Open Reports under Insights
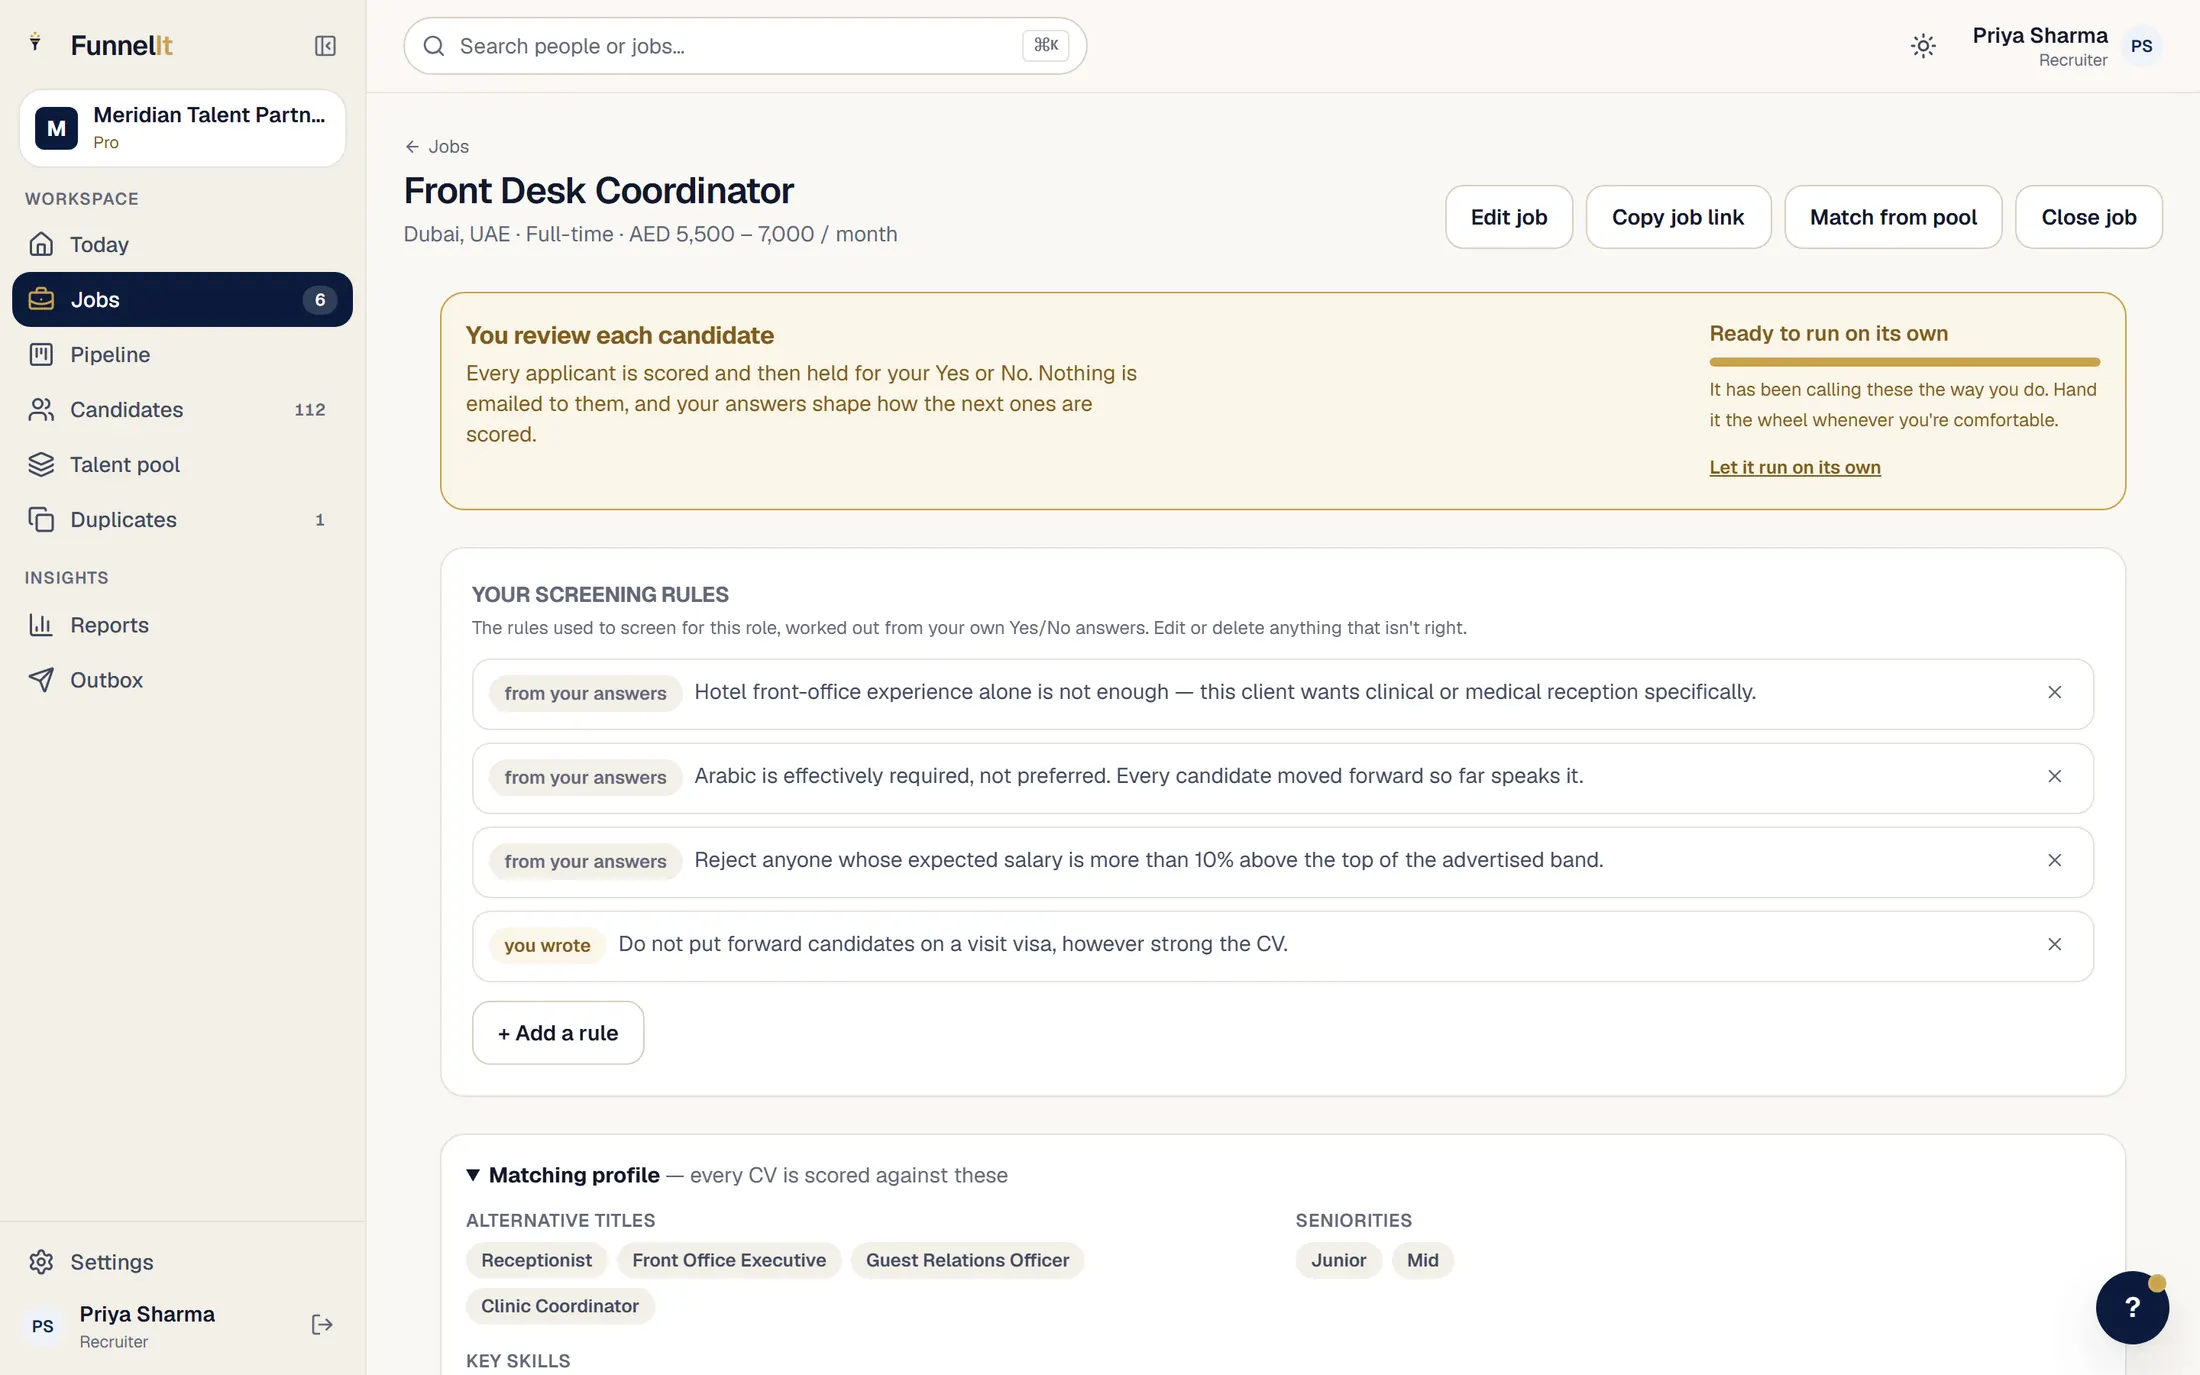 tap(182, 625)
